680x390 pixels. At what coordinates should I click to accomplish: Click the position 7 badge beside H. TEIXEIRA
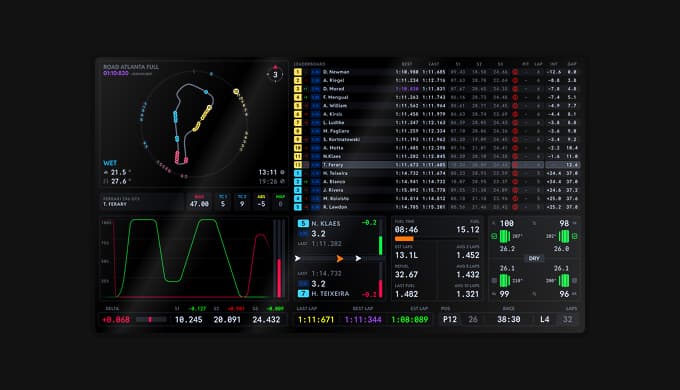point(303,294)
